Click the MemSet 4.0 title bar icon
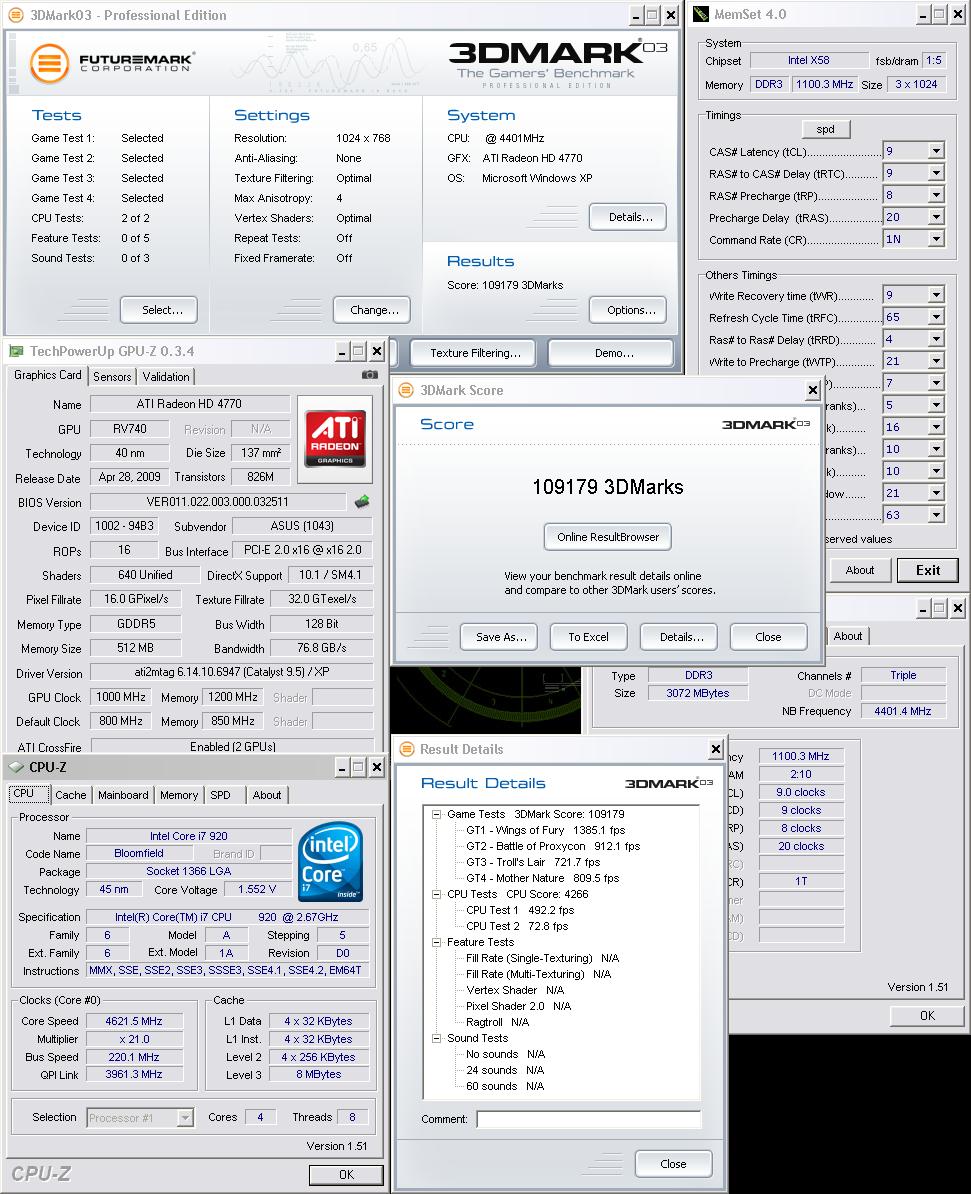Screen dimensions: 971x1194 click(x=700, y=14)
